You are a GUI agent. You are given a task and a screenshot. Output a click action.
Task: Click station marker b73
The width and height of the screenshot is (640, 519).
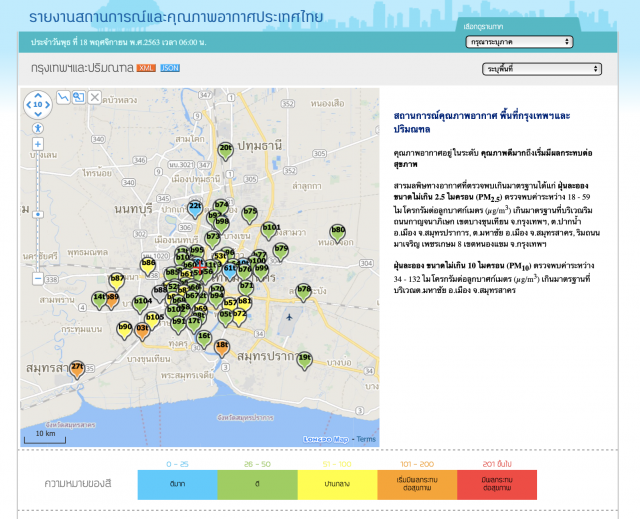click(212, 239)
